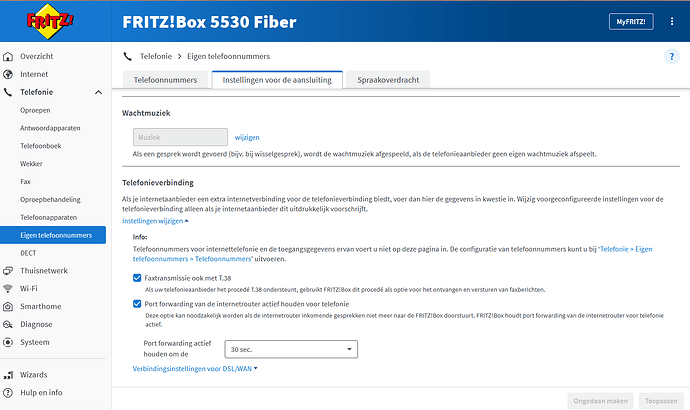The image size is (690, 410).
Task: Open Antwoordapparaten in sidebar
Action: point(50,128)
